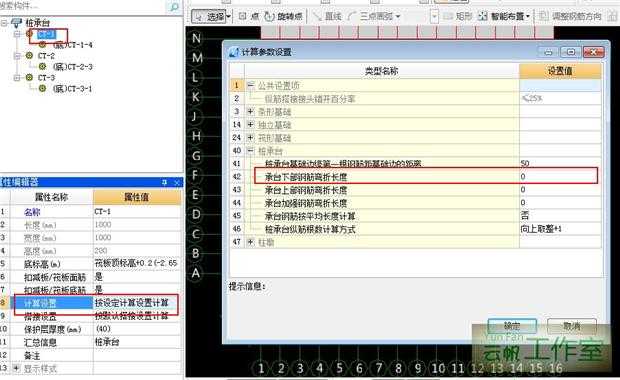Image resolution: width=620 pixels, height=380 pixels.
Task: Expand the 显示样式 property row
Action: click(16, 369)
